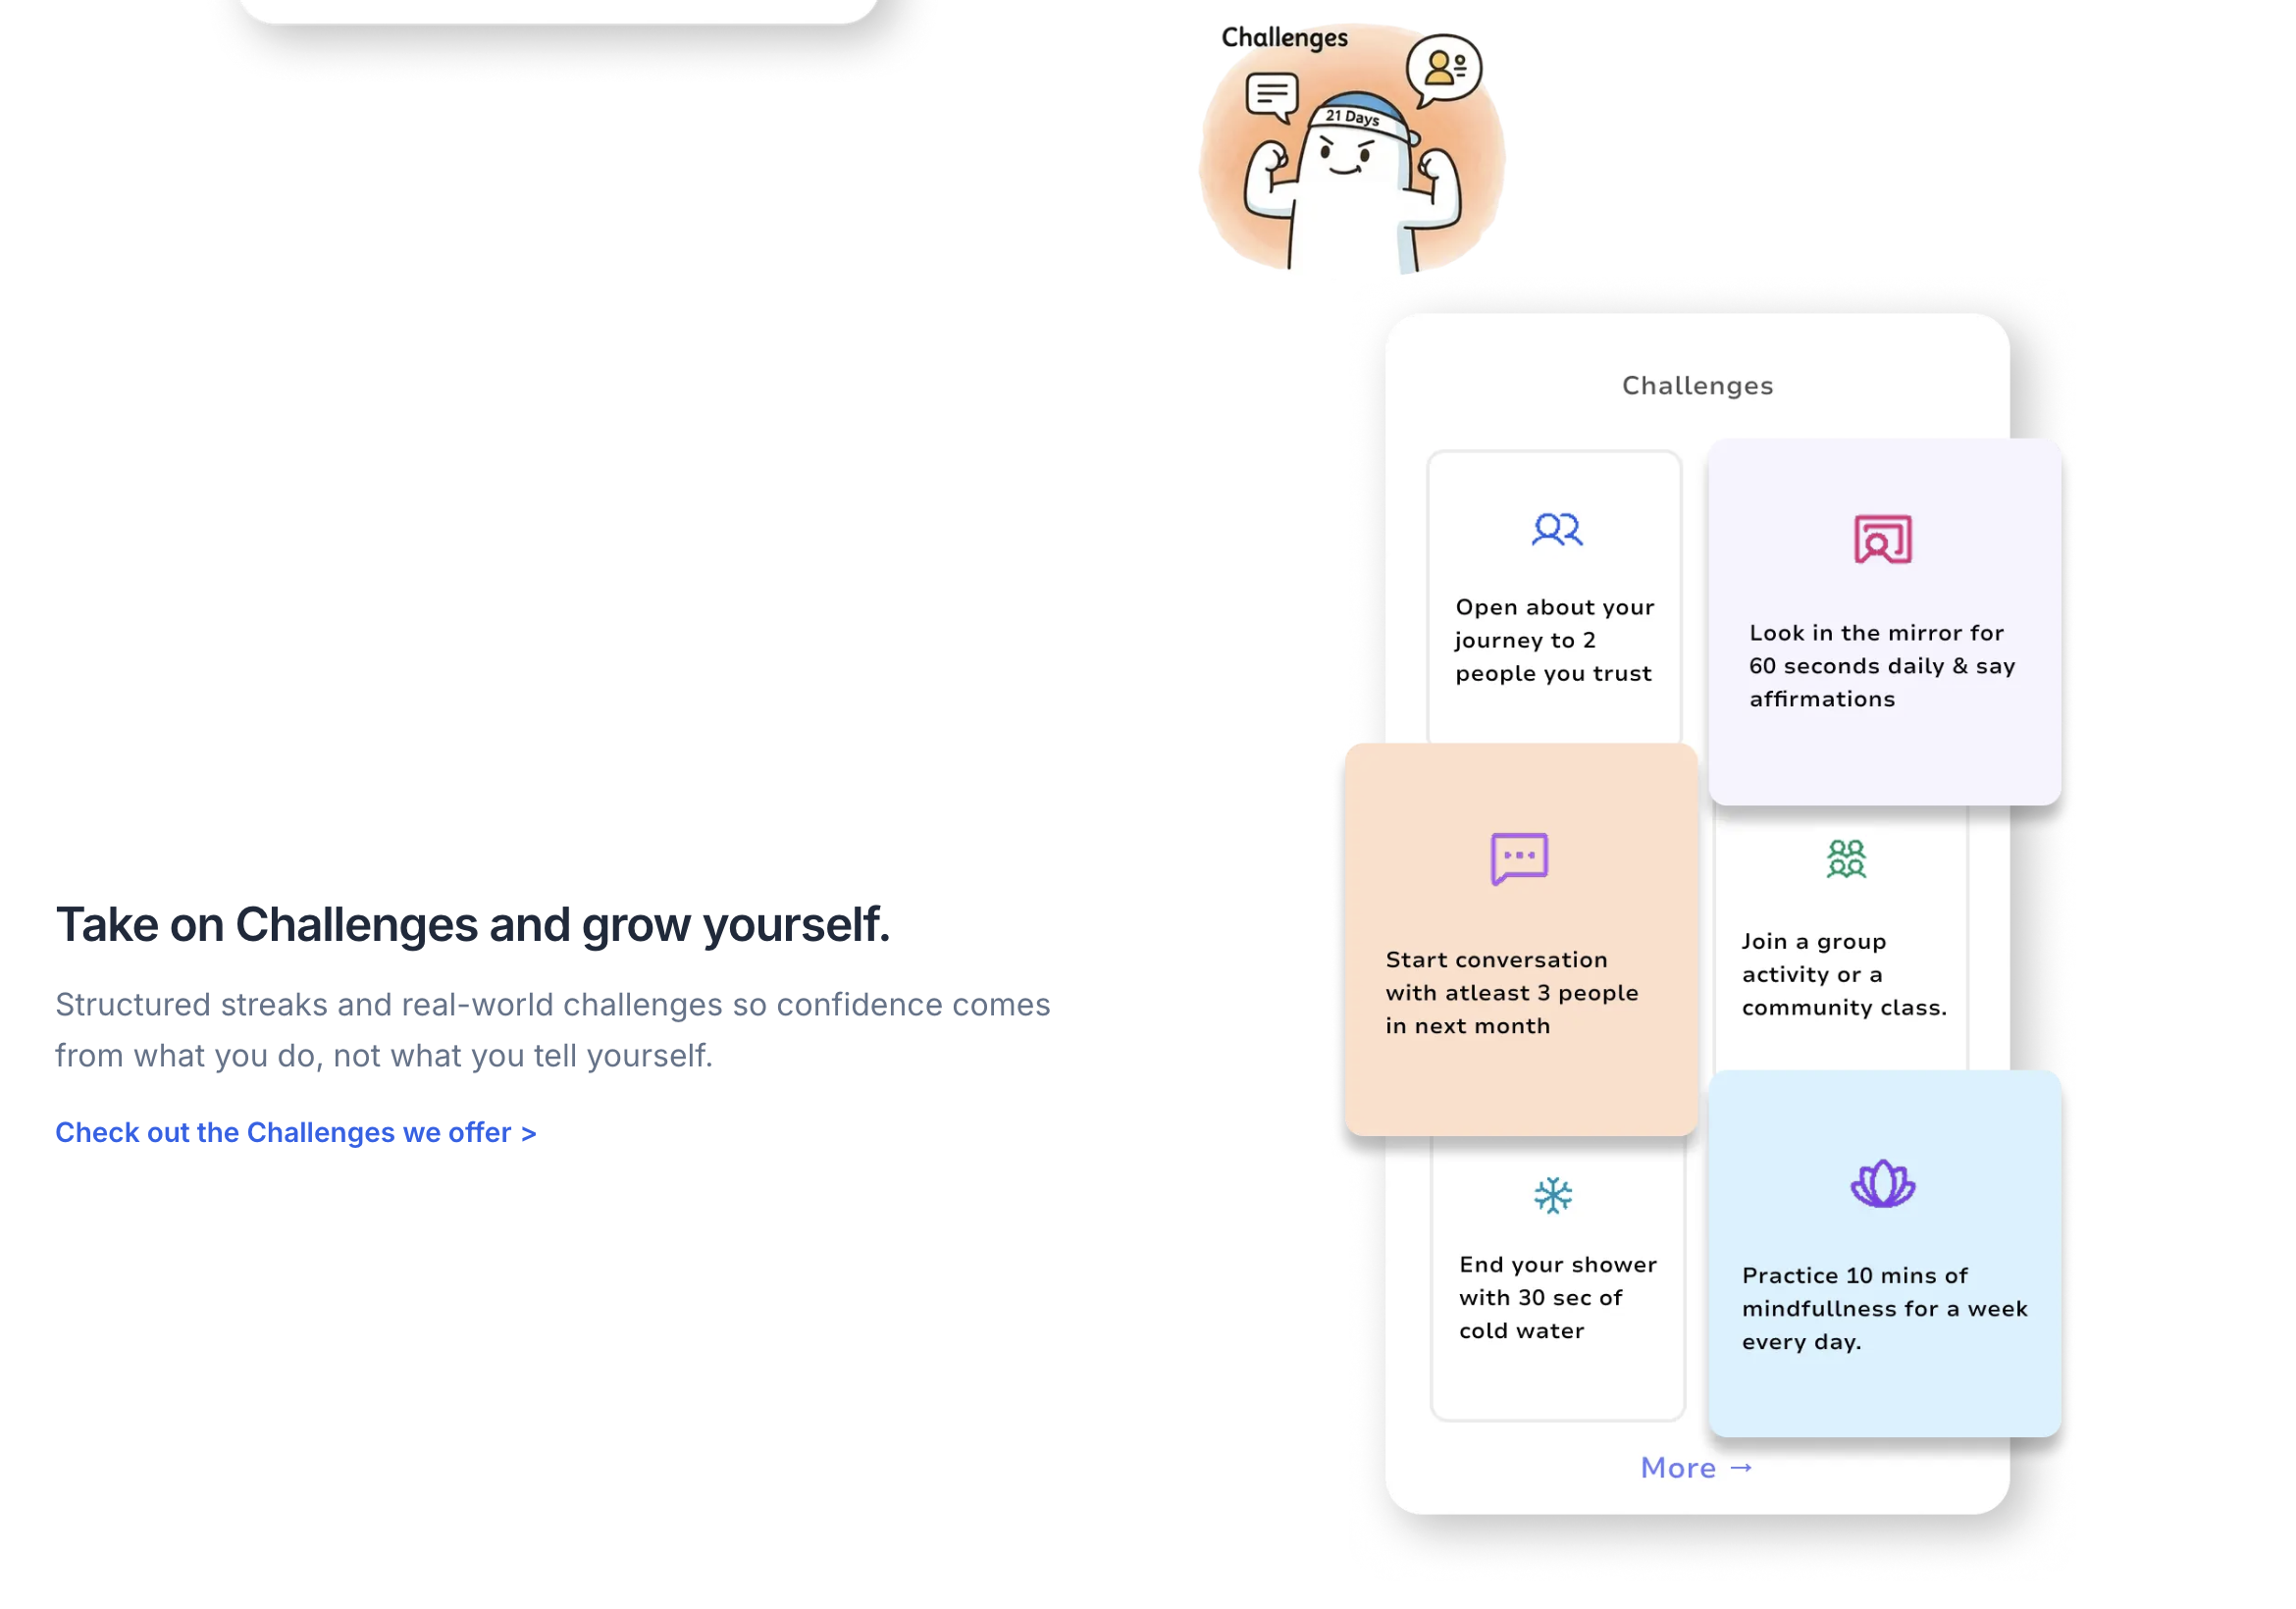This screenshot has width=2296, height=1609.
Task: Select 'Start conversation with atleast 3 people' text
Action: point(1512,993)
